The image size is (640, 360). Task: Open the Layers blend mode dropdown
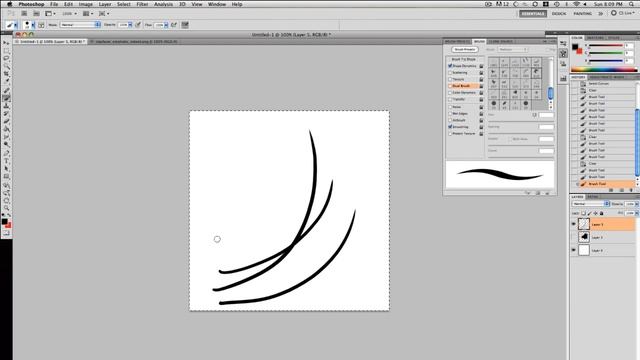pyautogui.click(x=591, y=204)
